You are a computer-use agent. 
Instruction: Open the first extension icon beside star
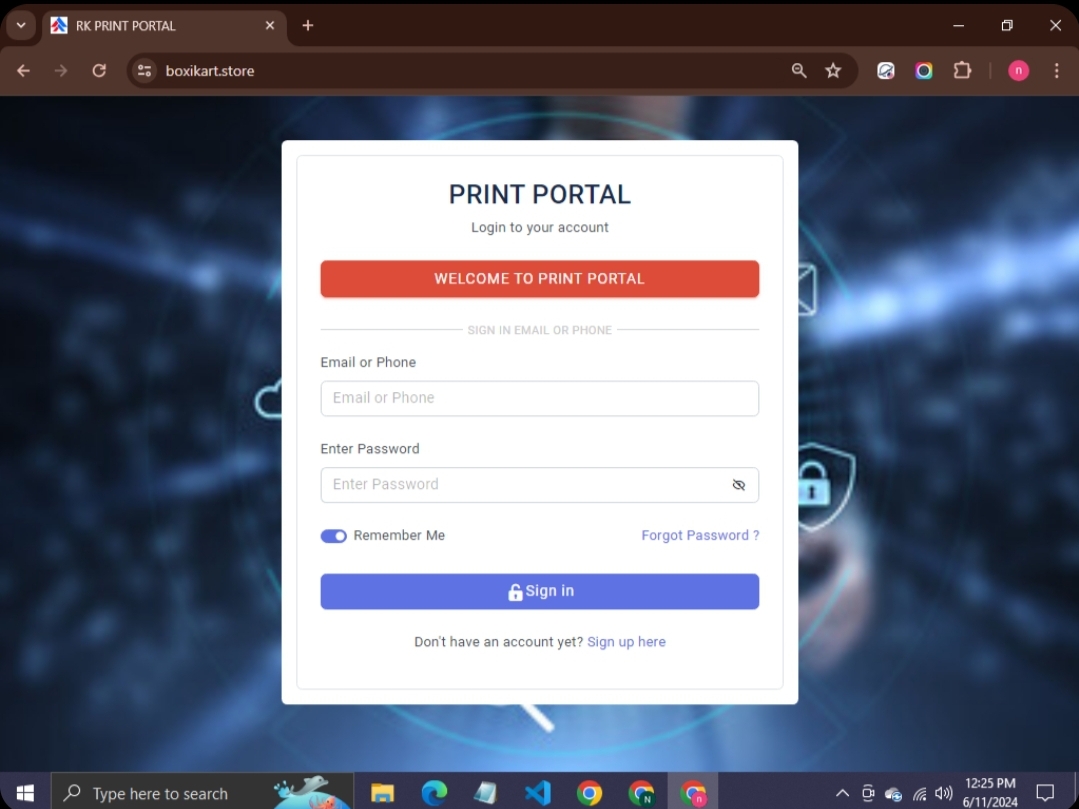886,70
